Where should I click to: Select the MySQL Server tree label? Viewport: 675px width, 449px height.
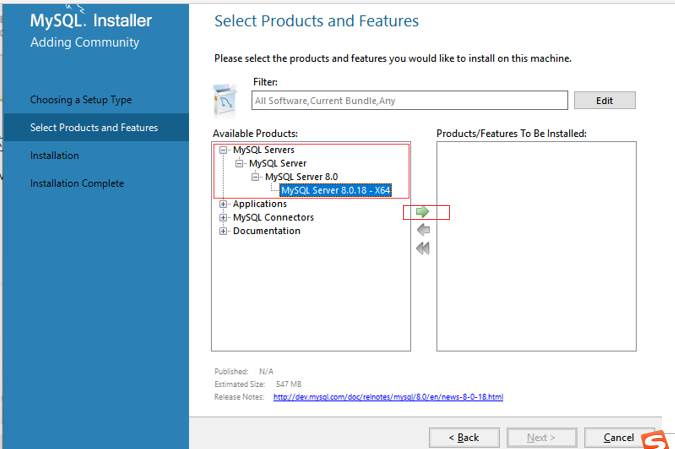tap(278, 164)
